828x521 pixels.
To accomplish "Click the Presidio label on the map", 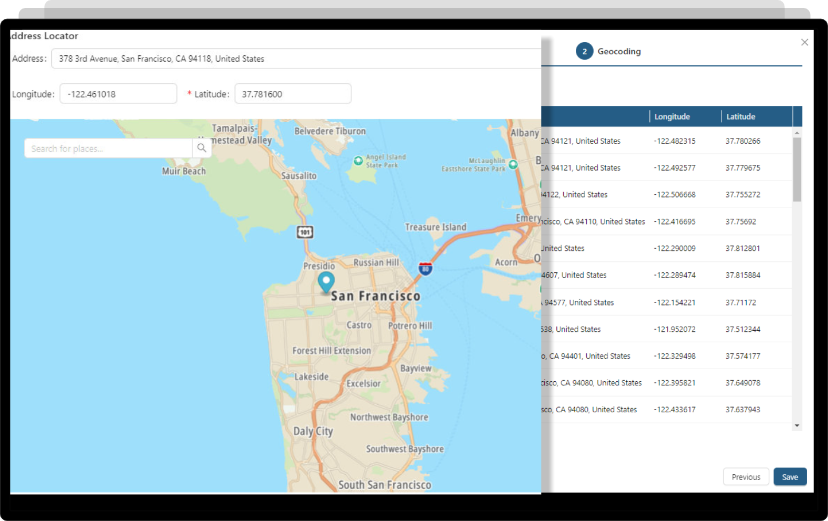I will point(319,266).
